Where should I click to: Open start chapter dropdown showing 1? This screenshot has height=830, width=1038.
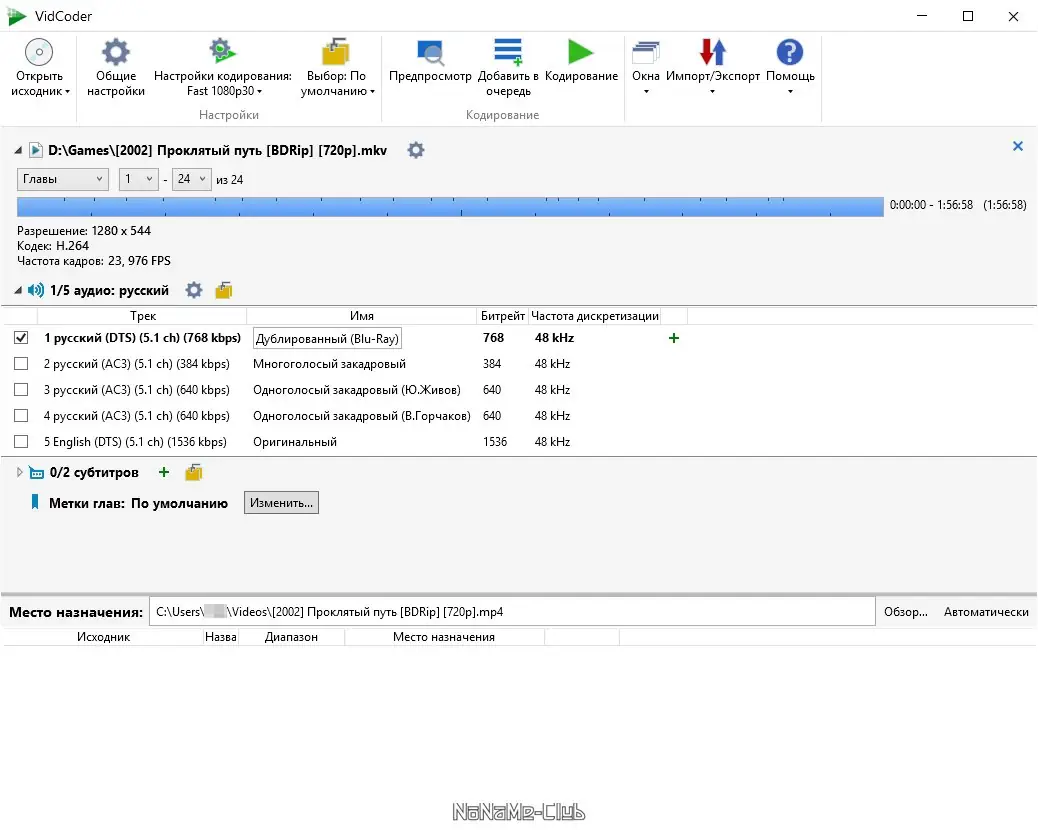138,179
